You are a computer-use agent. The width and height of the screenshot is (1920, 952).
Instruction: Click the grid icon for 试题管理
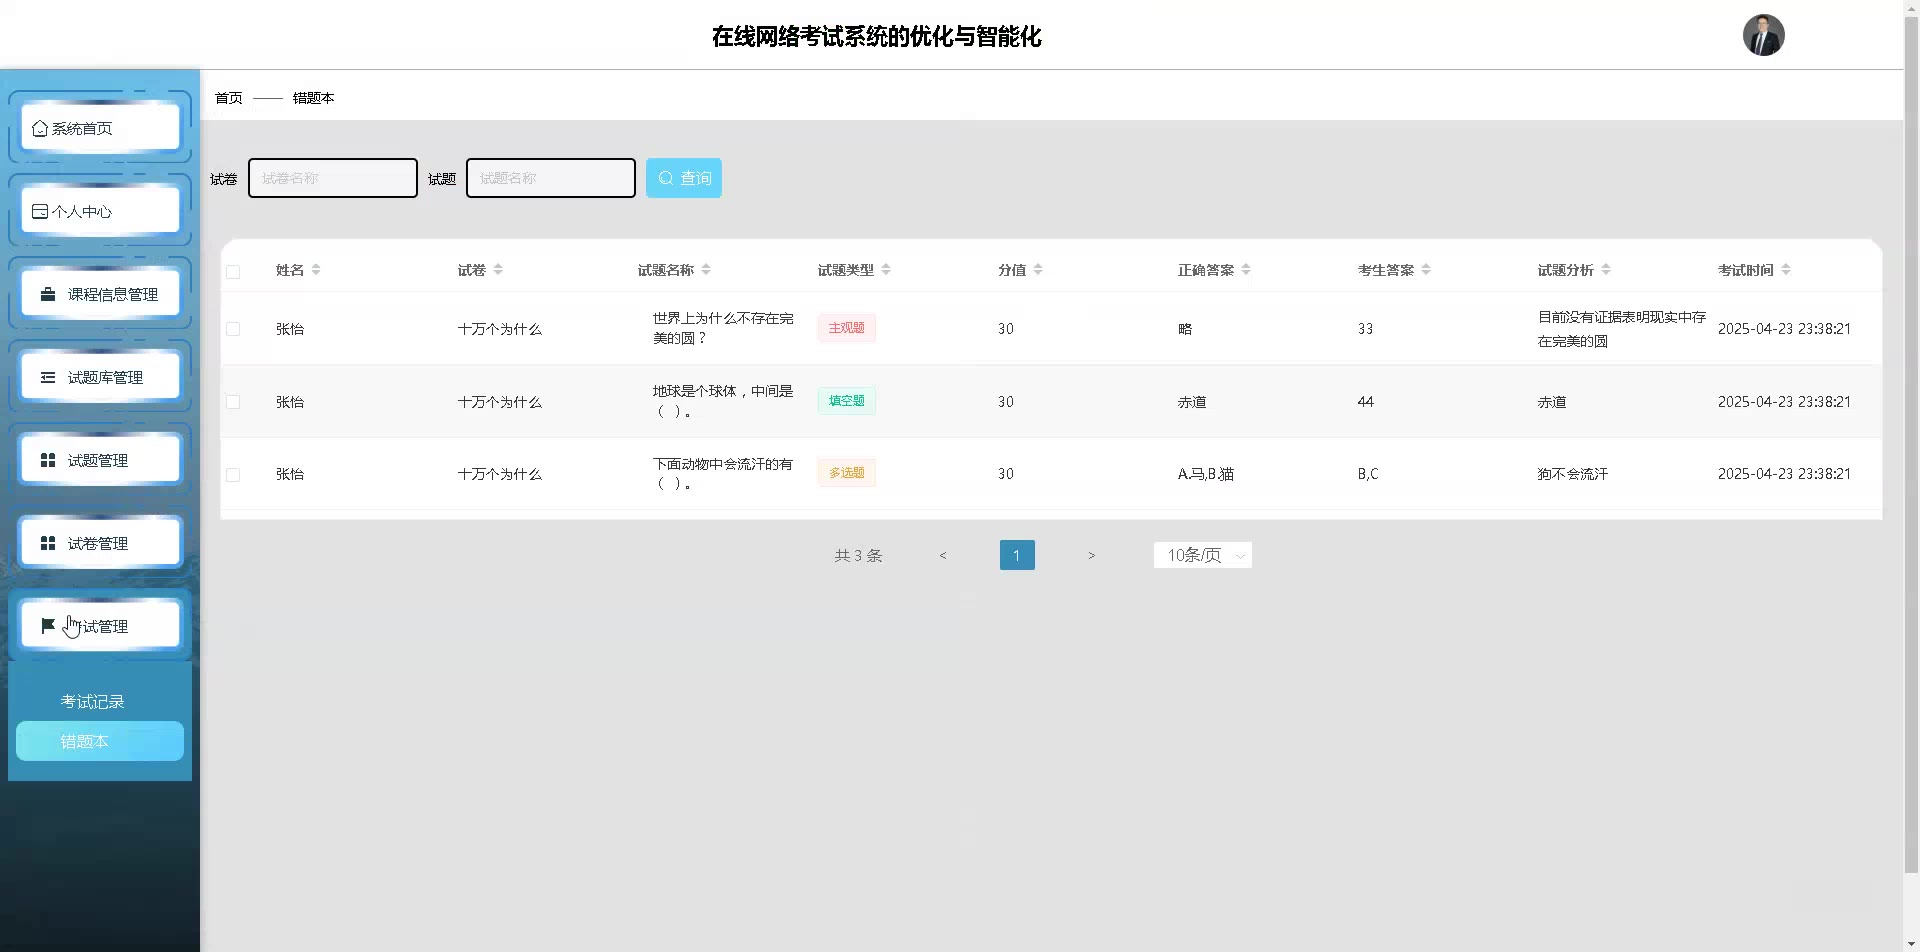pos(48,461)
